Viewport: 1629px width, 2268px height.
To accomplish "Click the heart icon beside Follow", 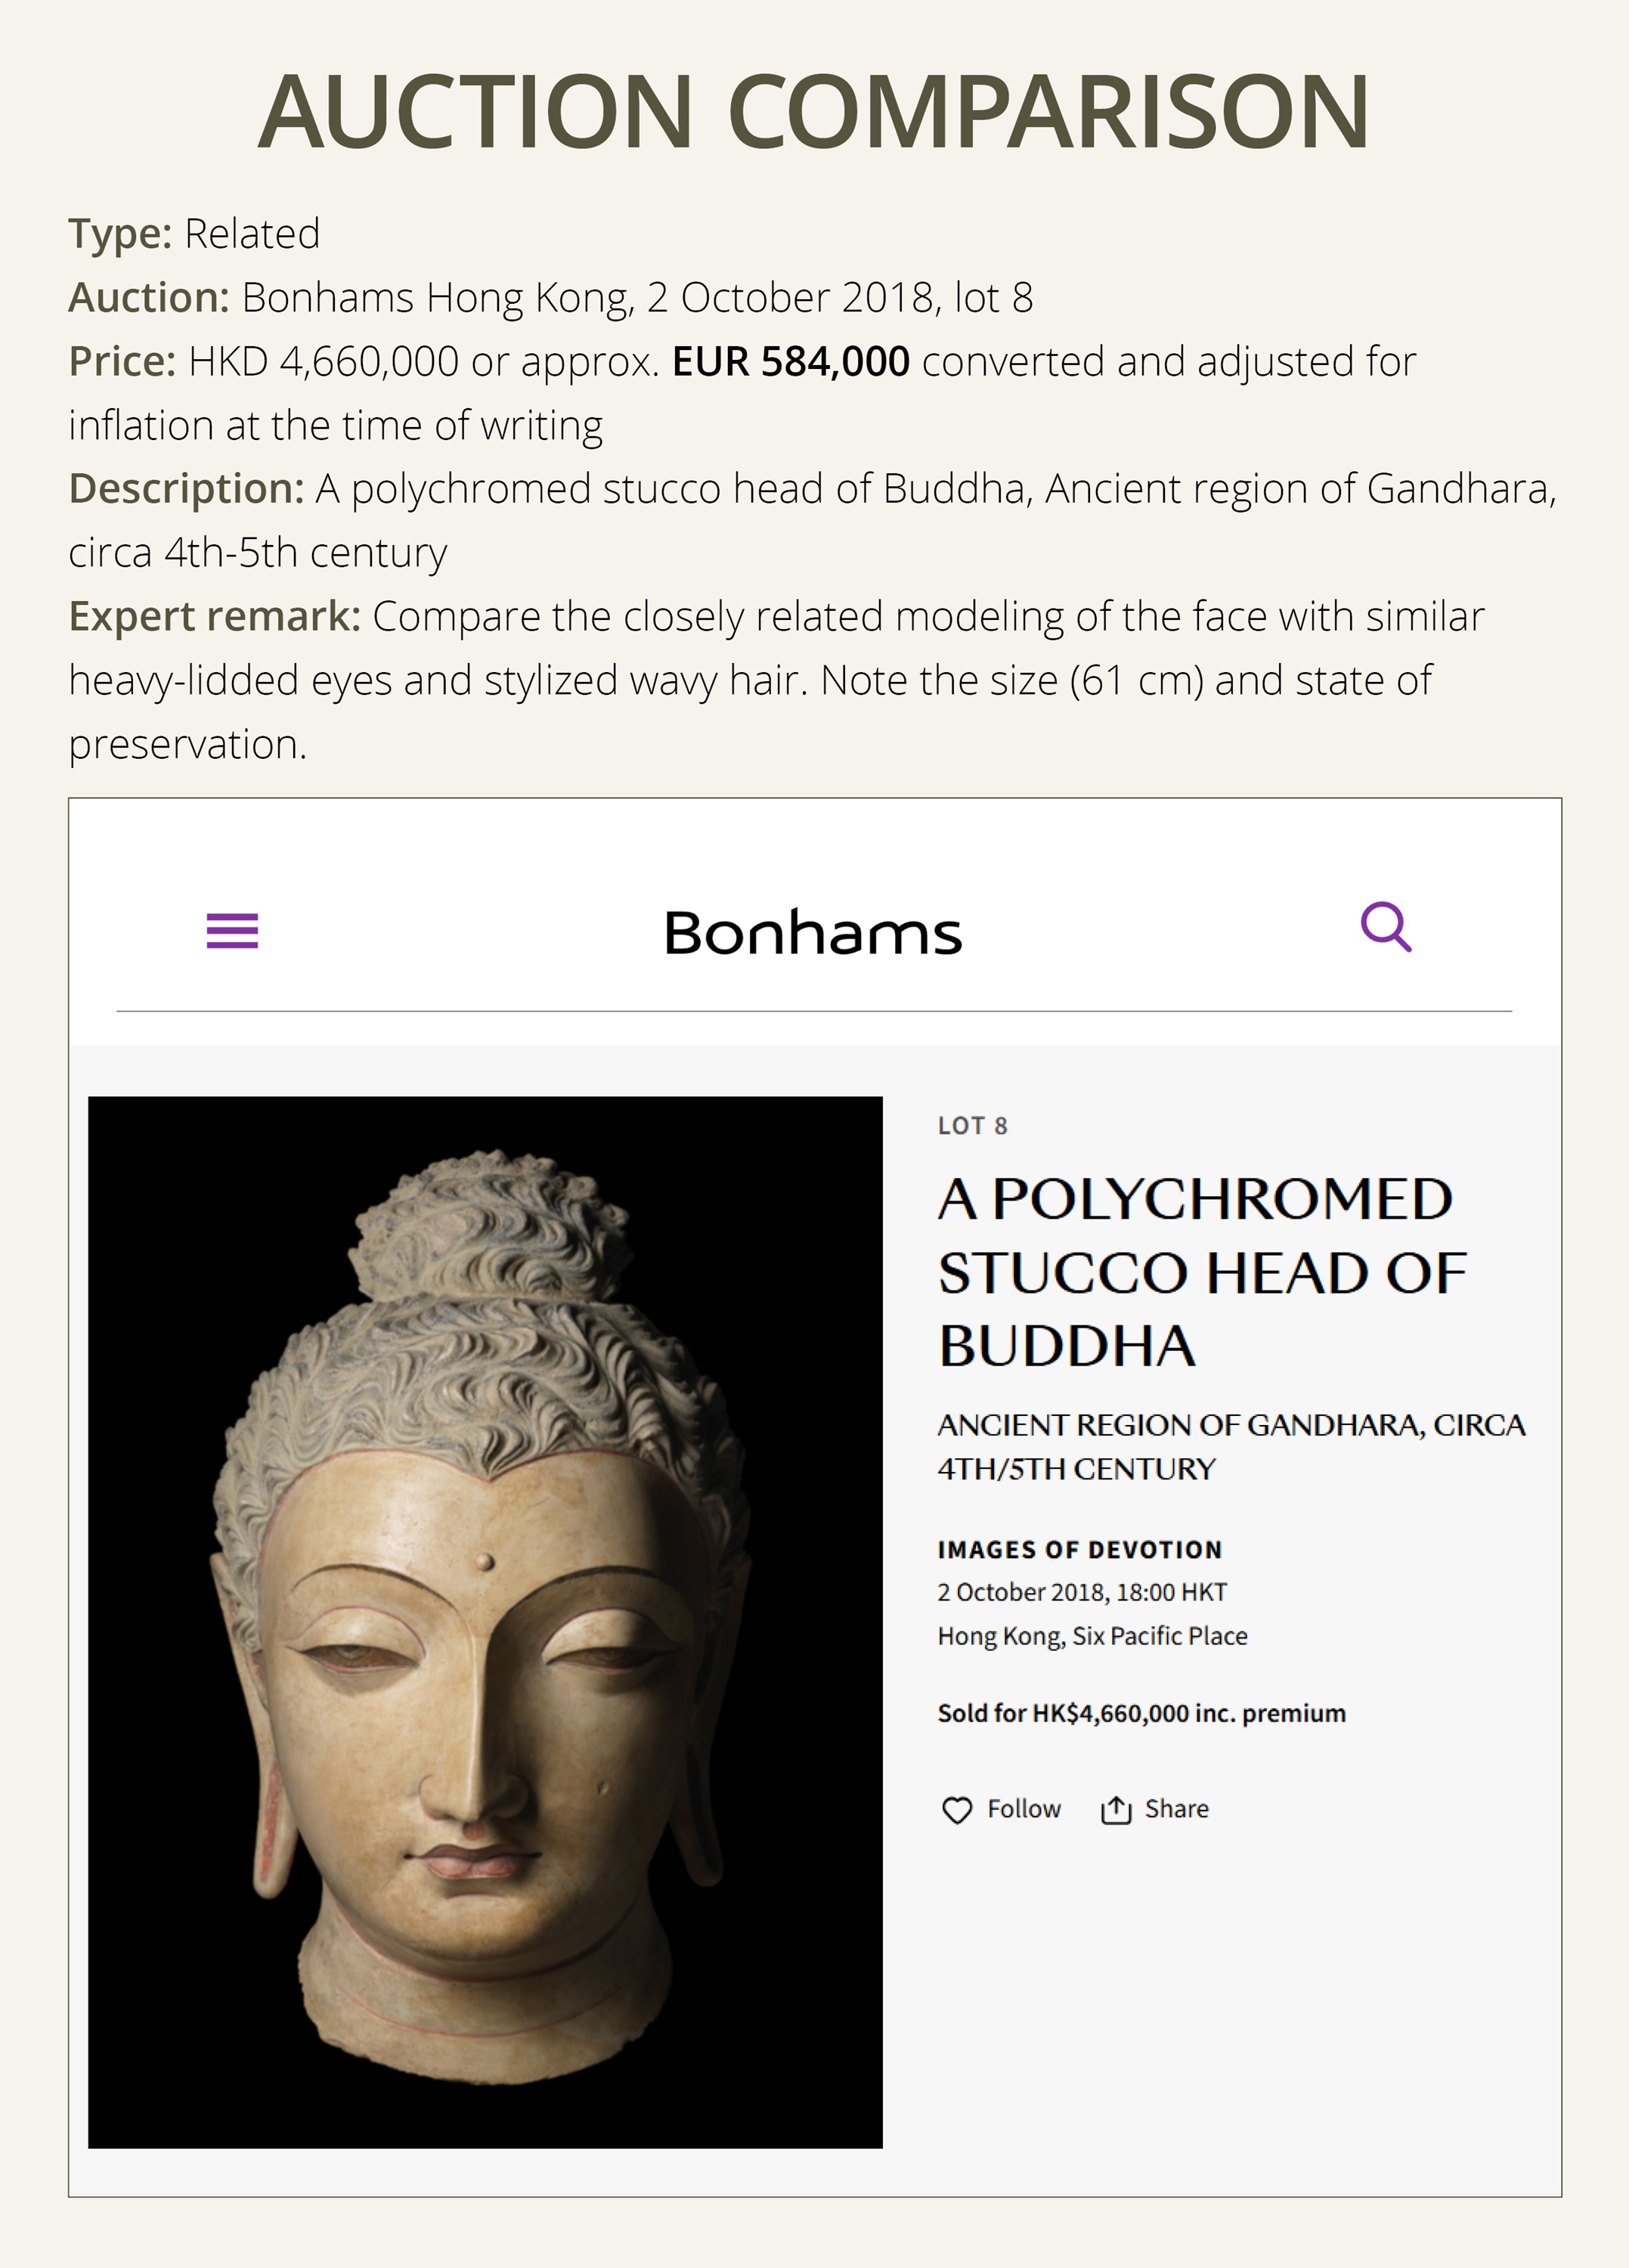I will [x=957, y=1810].
